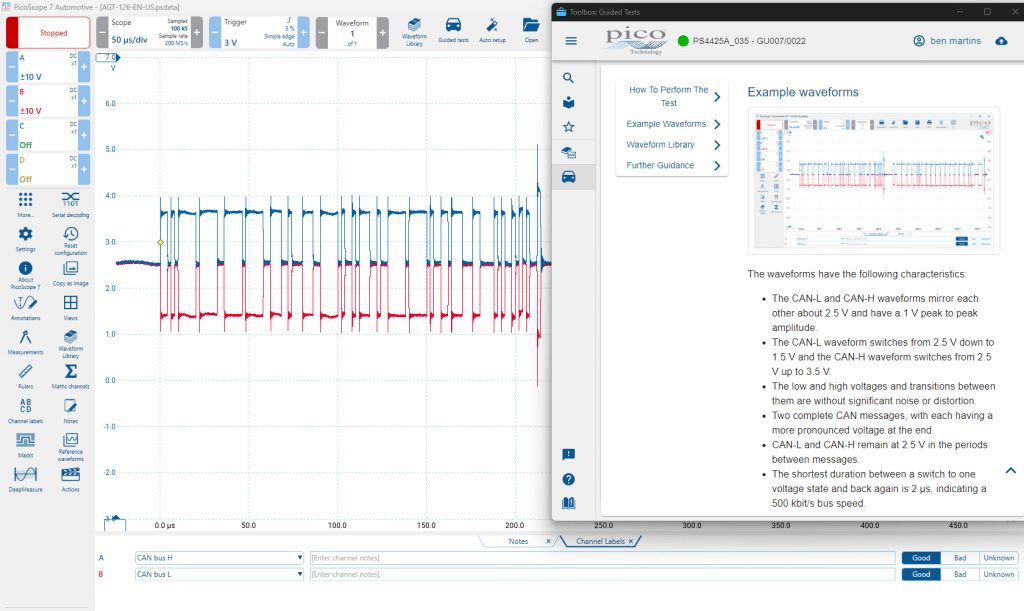Screen dimensions: 1024x611
Task: Open the Maths channels tool
Action: 71,377
